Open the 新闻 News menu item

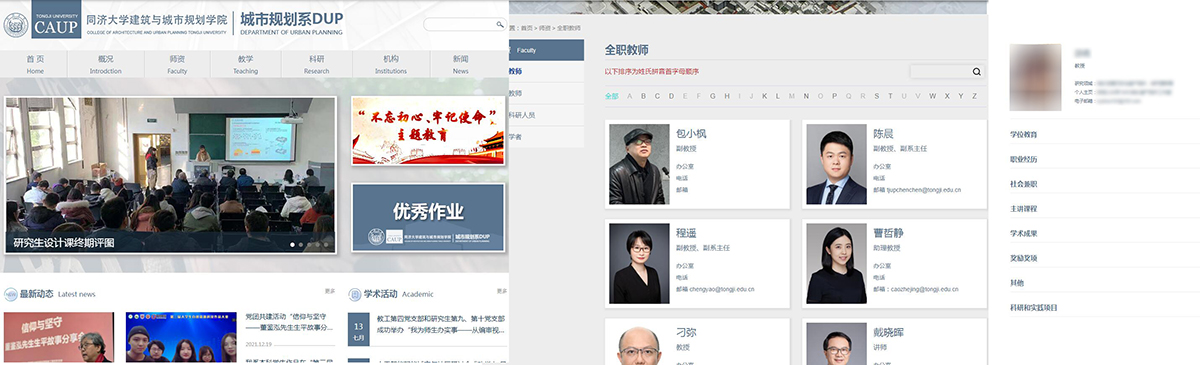460,64
